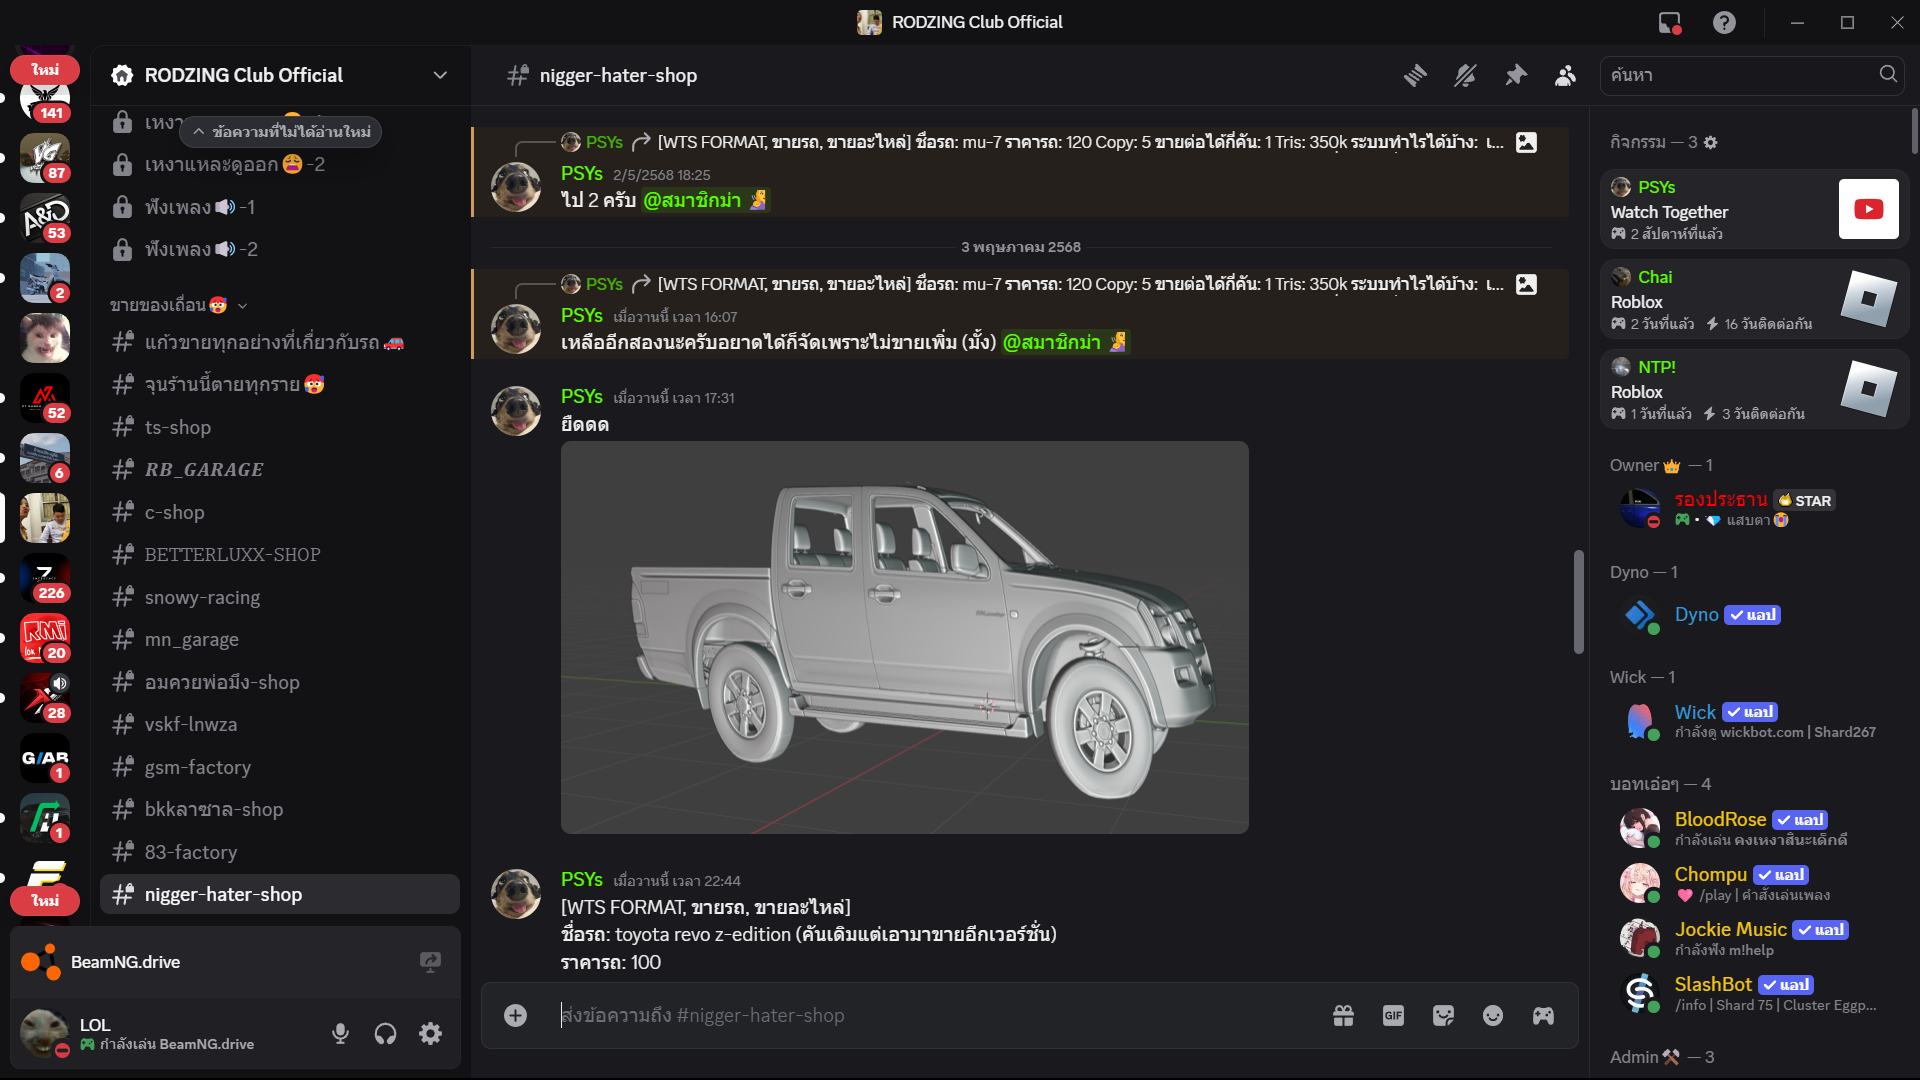Open the NTP! Roblox activity card
This screenshot has width=1920, height=1080.
pyautogui.click(x=1755, y=389)
